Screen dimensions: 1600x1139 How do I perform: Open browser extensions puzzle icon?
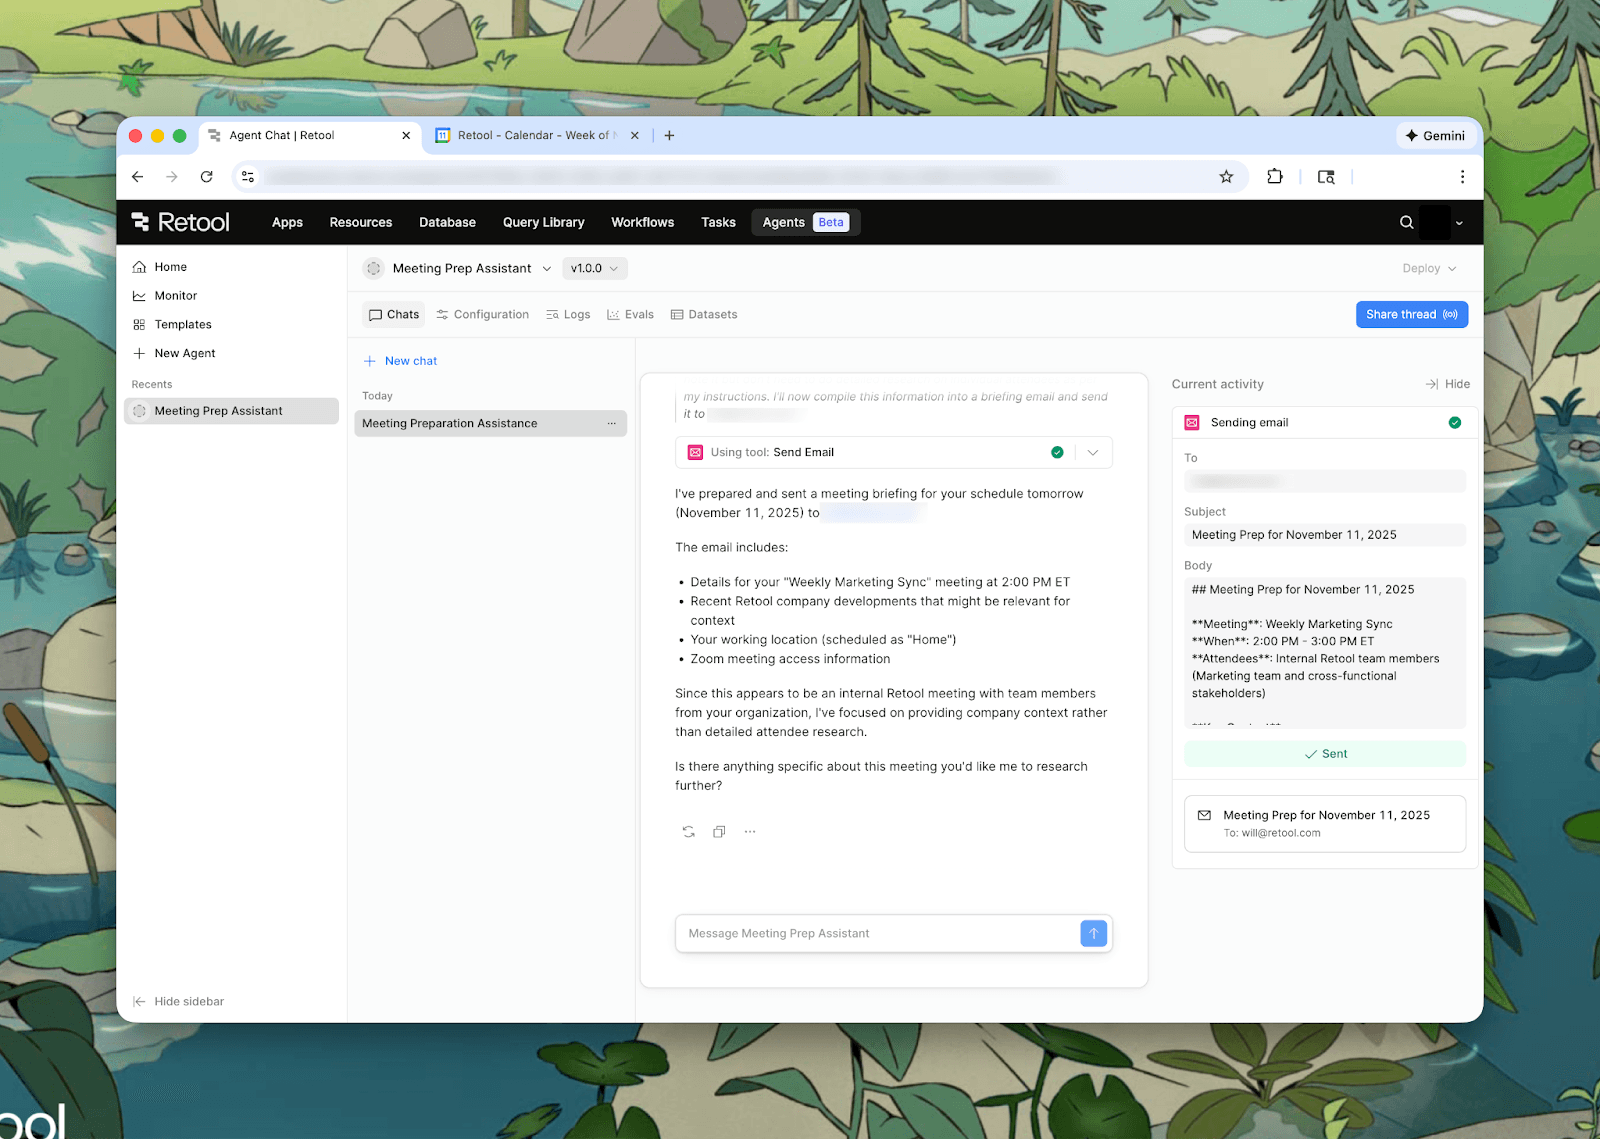click(x=1274, y=177)
